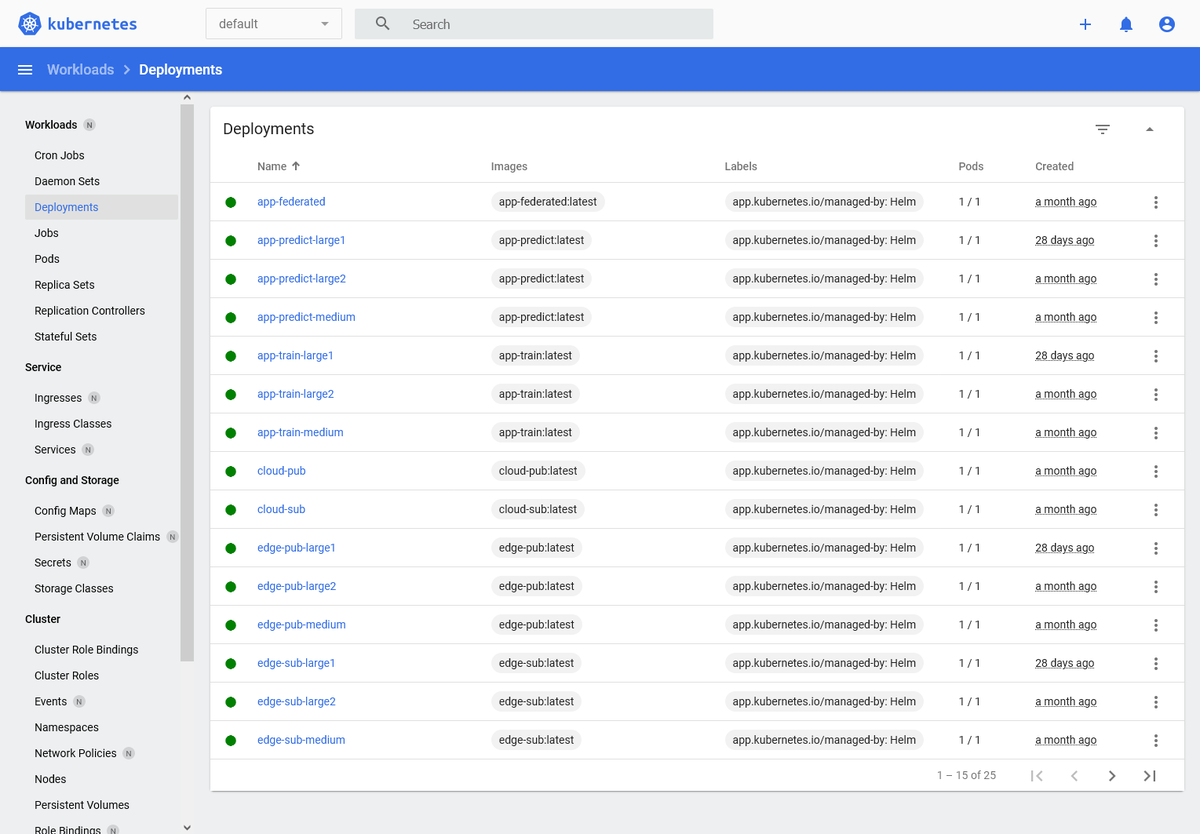Open Stateful Sets in sidebar
This screenshot has height=834, width=1200.
coord(66,337)
